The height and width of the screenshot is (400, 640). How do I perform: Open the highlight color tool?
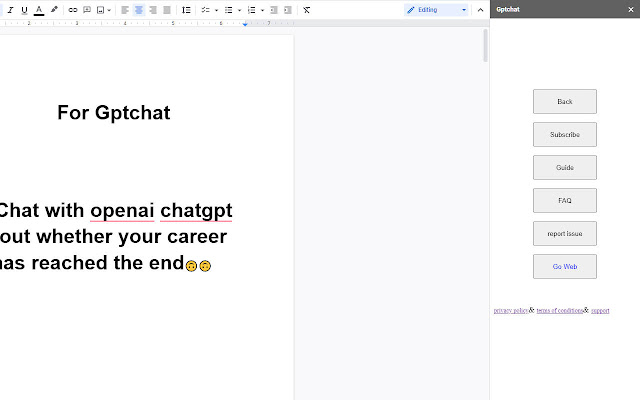pos(54,10)
